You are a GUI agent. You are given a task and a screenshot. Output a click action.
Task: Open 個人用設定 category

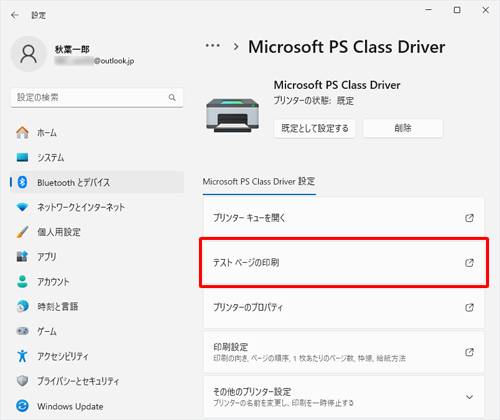coord(97,232)
